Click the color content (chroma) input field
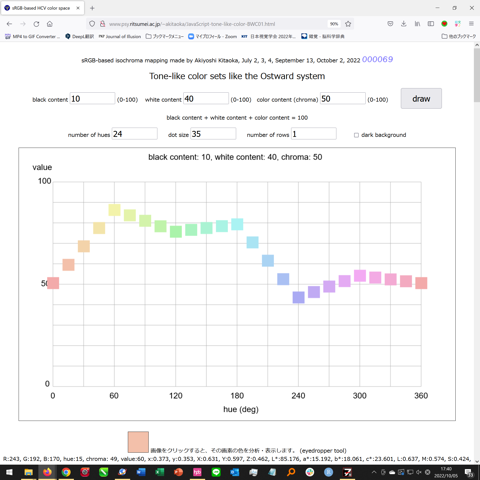Viewport: 480px width, 480px height. pyautogui.click(x=343, y=99)
